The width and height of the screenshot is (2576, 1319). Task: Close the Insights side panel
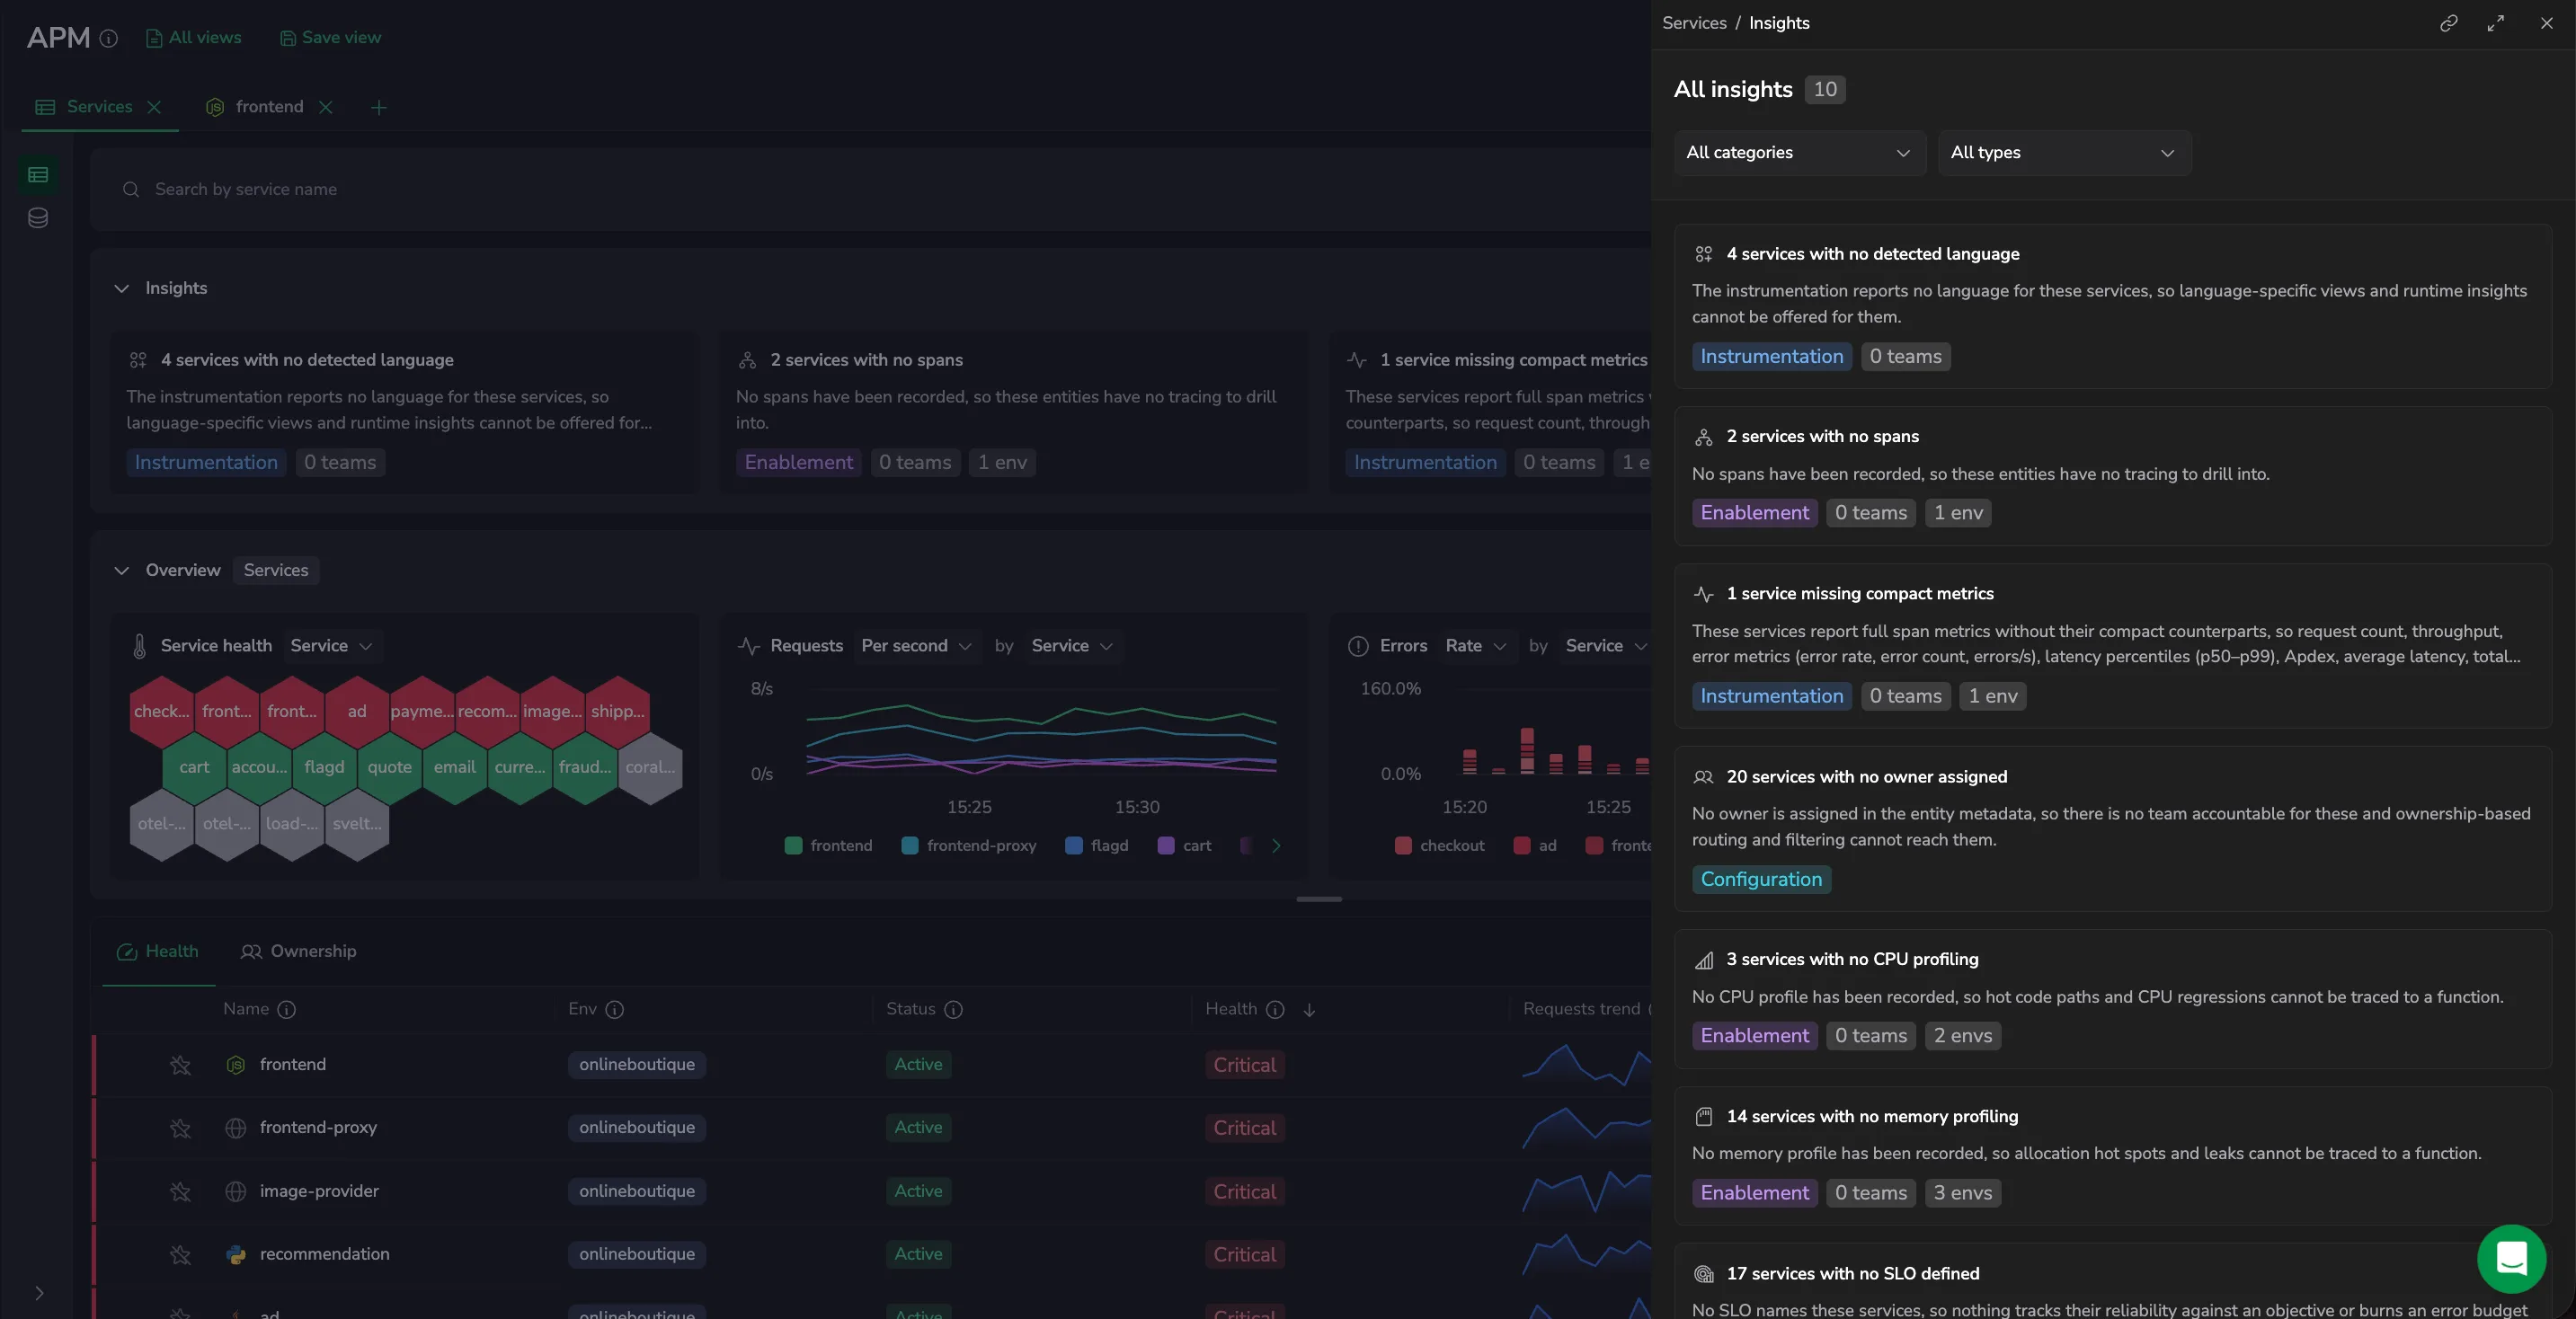pos(2546,23)
